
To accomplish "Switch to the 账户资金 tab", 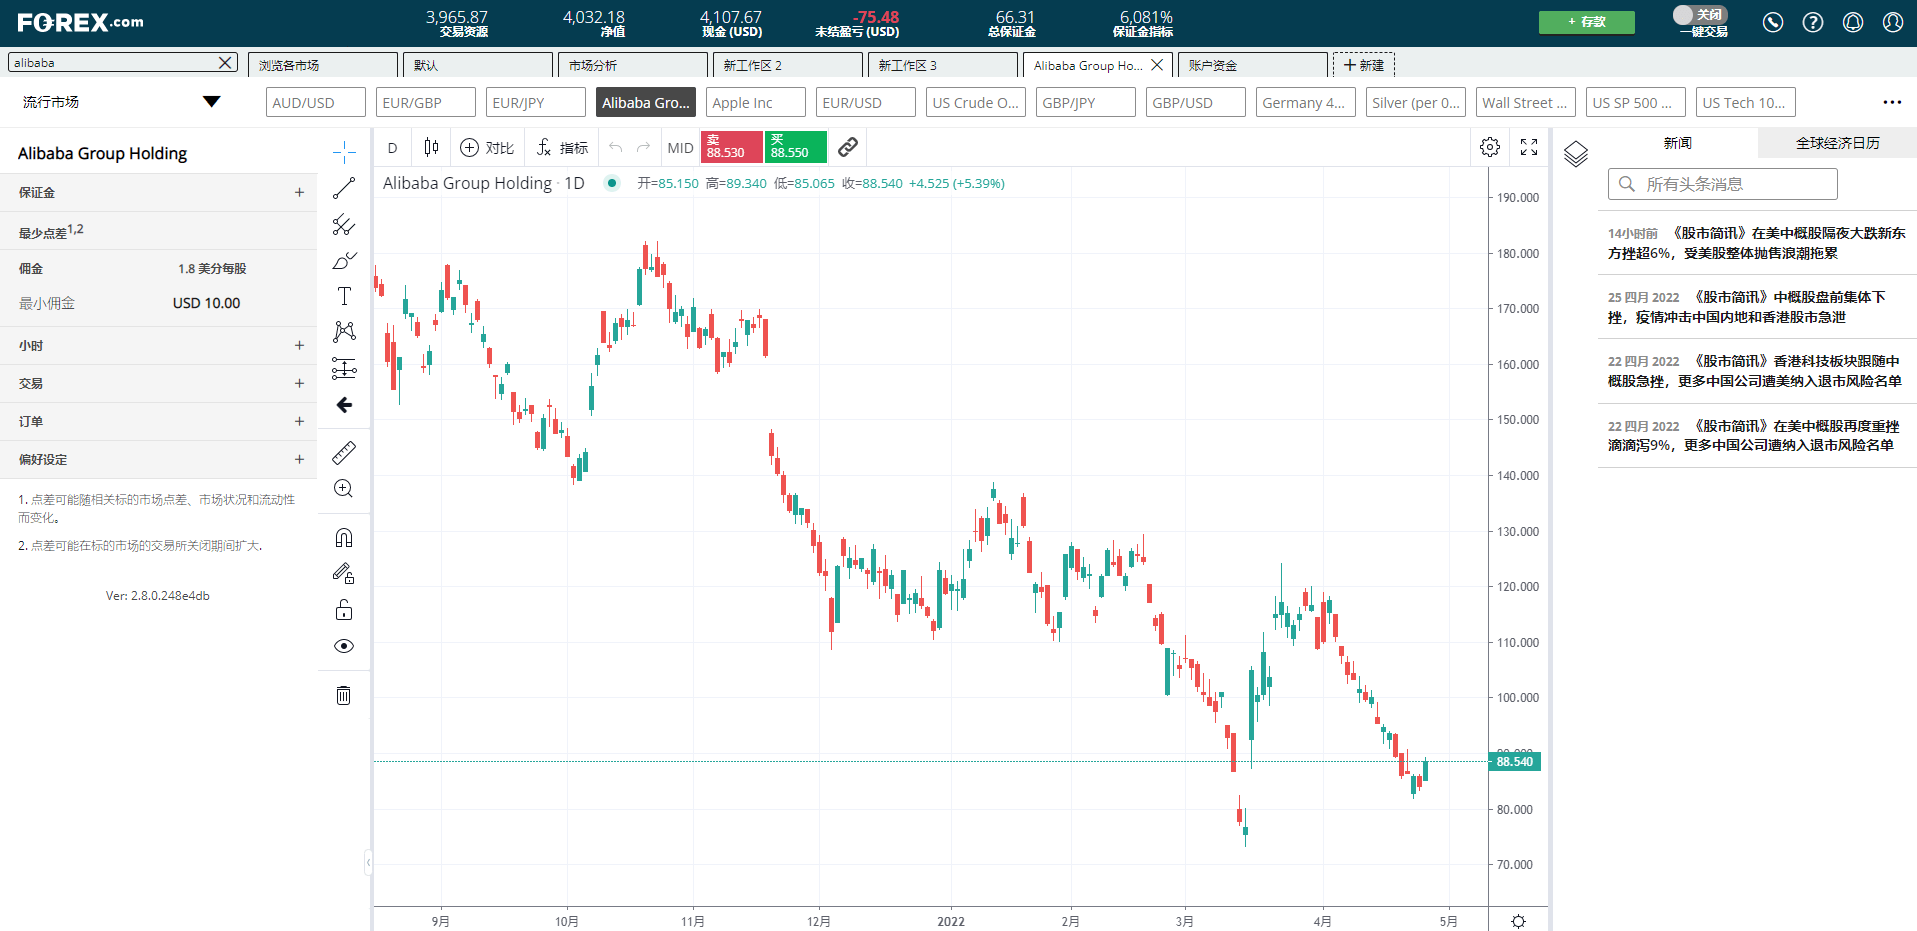I will [1252, 65].
